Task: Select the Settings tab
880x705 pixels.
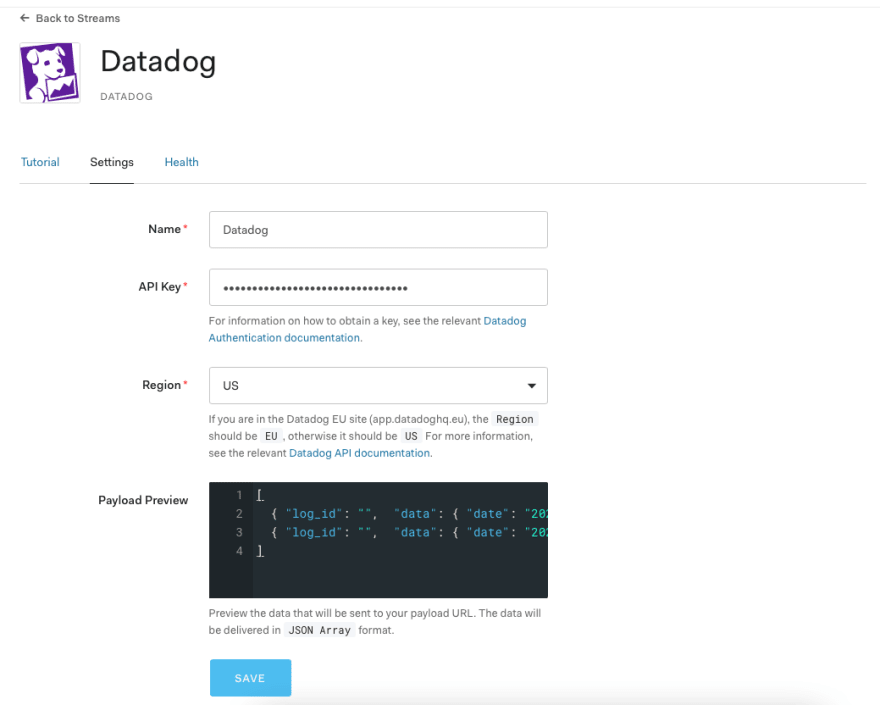Action: tap(112, 162)
